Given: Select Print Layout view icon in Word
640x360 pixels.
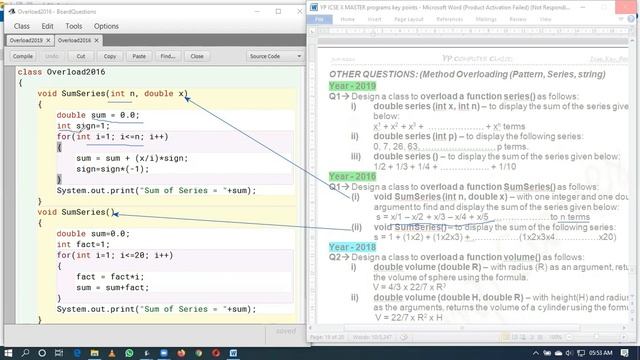Looking at the screenshot, I should (x=506, y=337).
